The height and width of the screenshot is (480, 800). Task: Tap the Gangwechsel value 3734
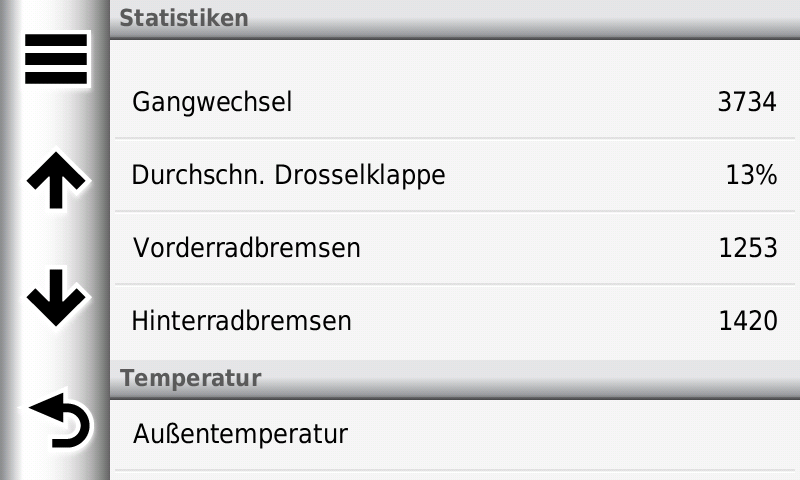(x=747, y=102)
